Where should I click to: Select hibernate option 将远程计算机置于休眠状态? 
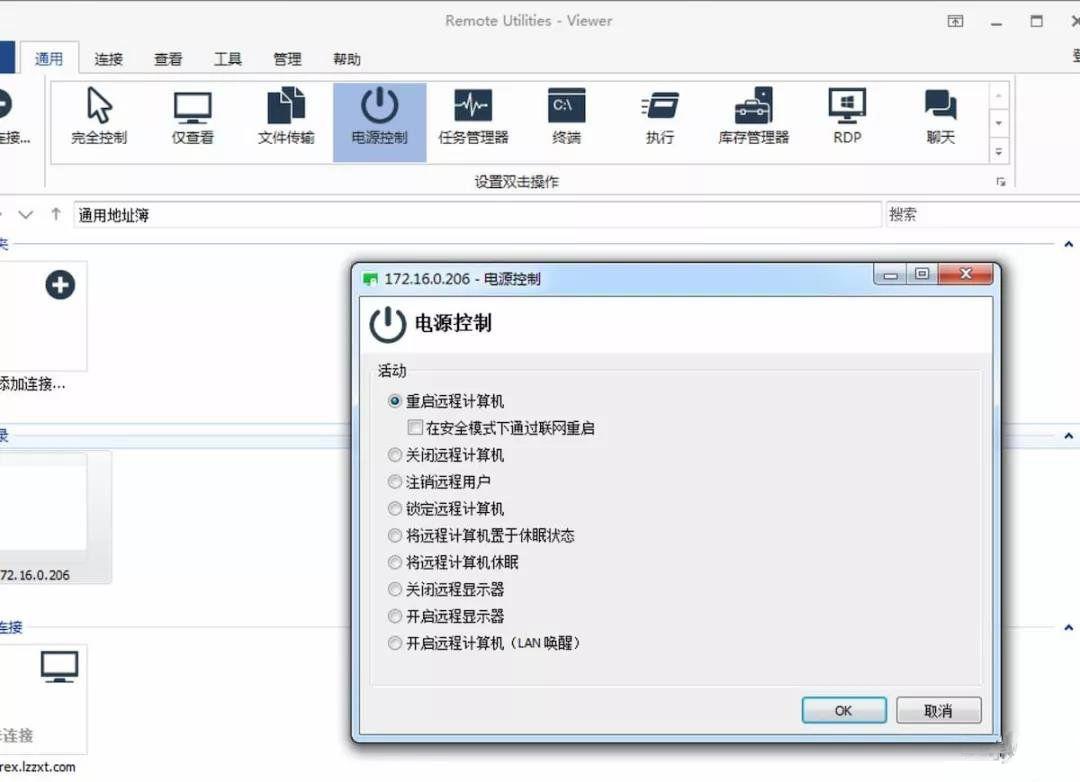(x=395, y=535)
